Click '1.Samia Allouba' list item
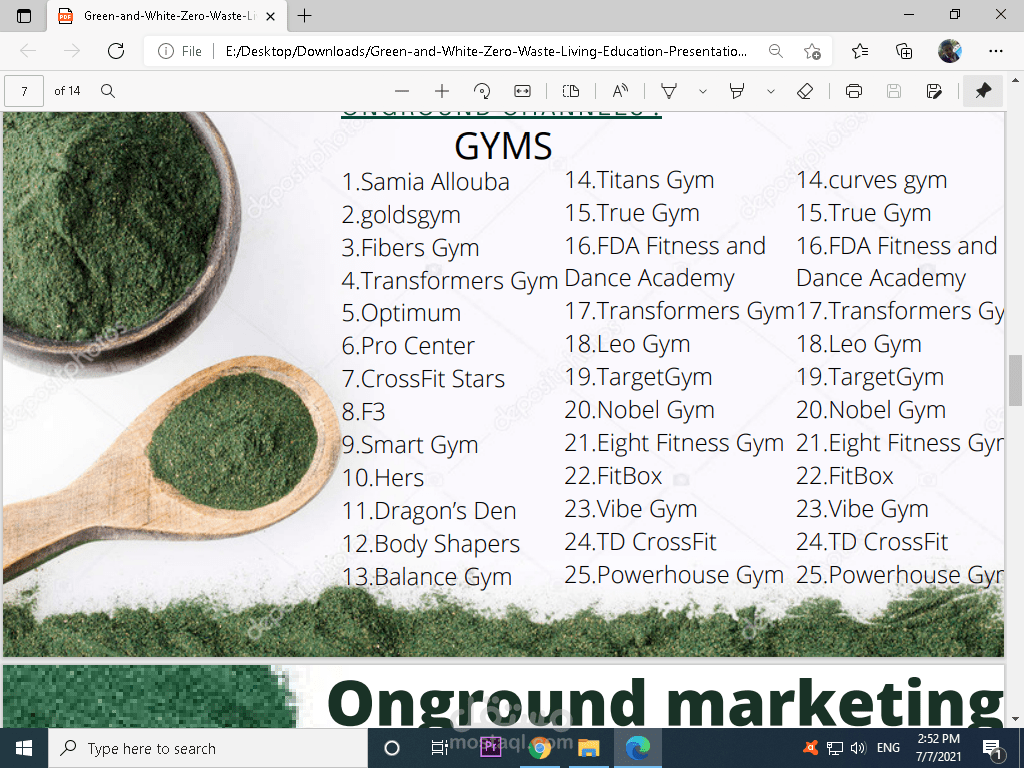The height and width of the screenshot is (768, 1024). 425,182
